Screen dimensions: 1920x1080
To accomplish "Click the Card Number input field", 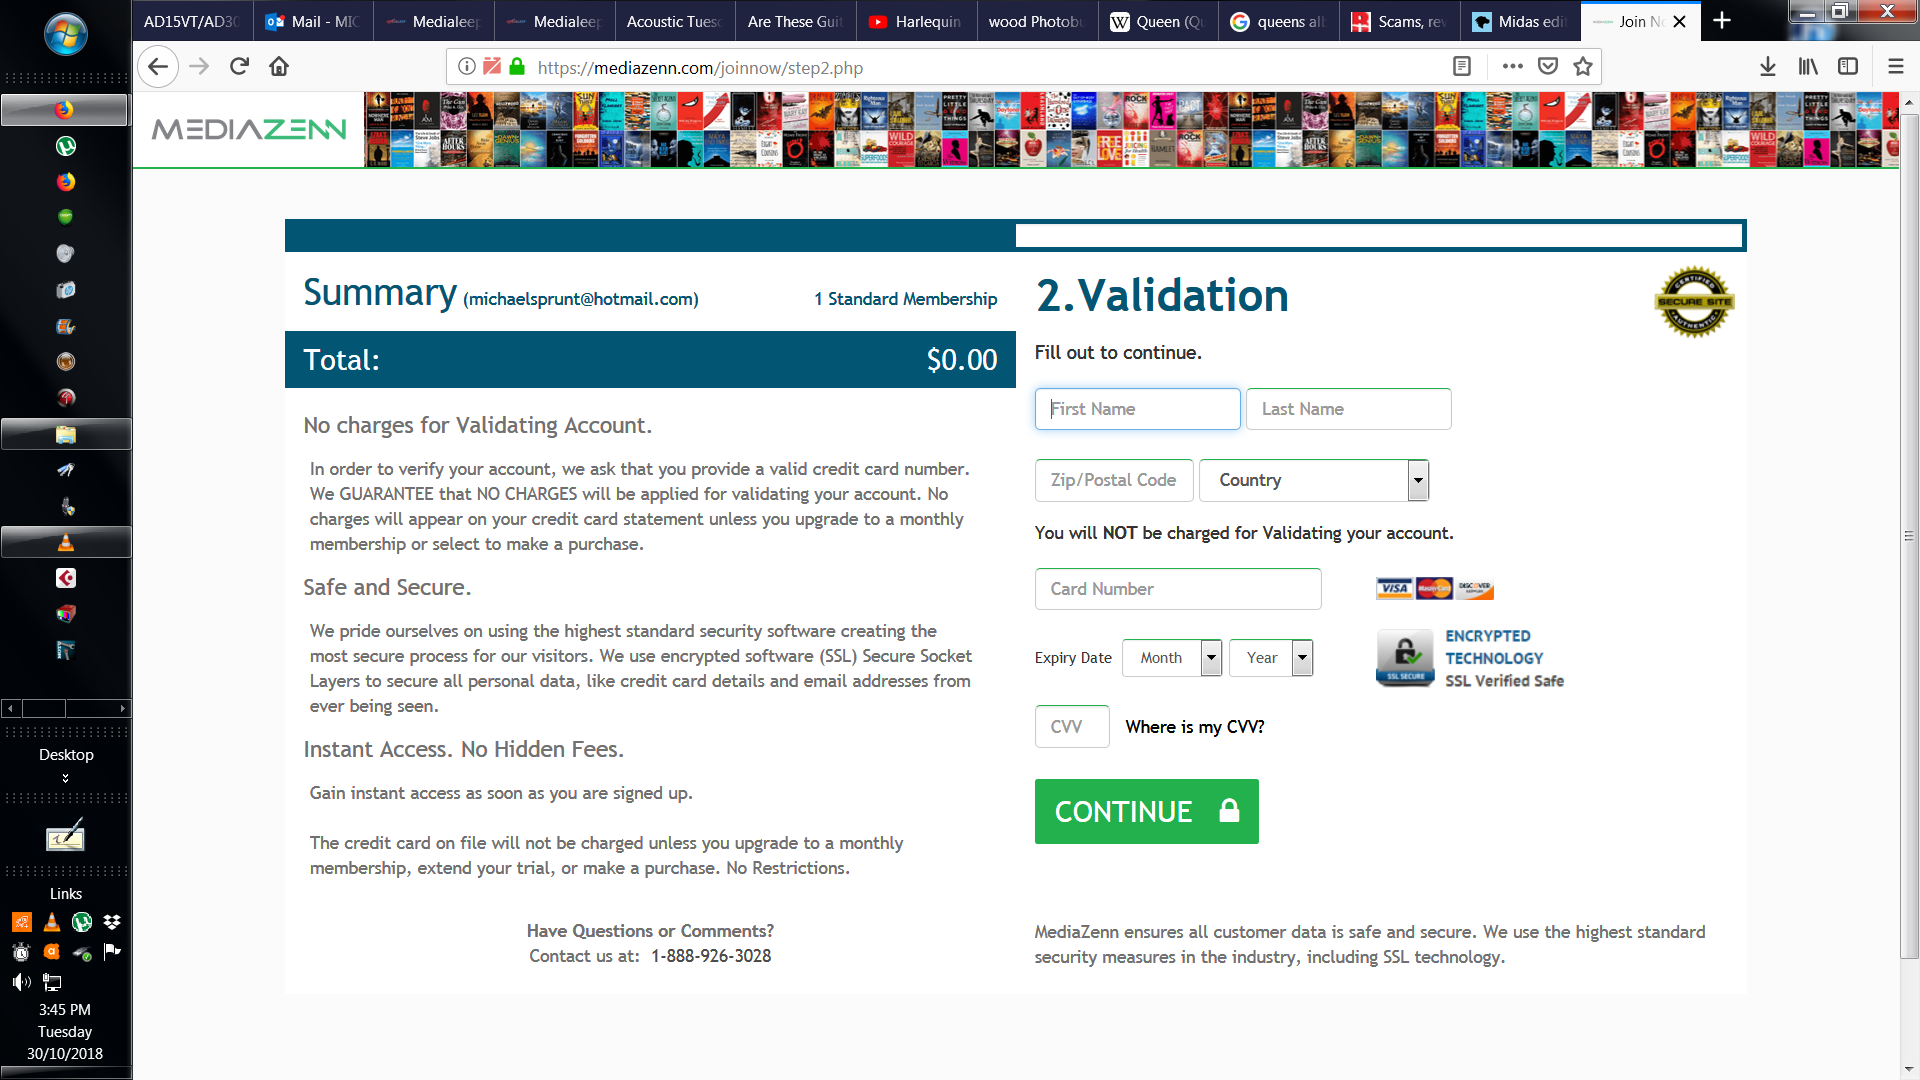I will (1178, 588).
